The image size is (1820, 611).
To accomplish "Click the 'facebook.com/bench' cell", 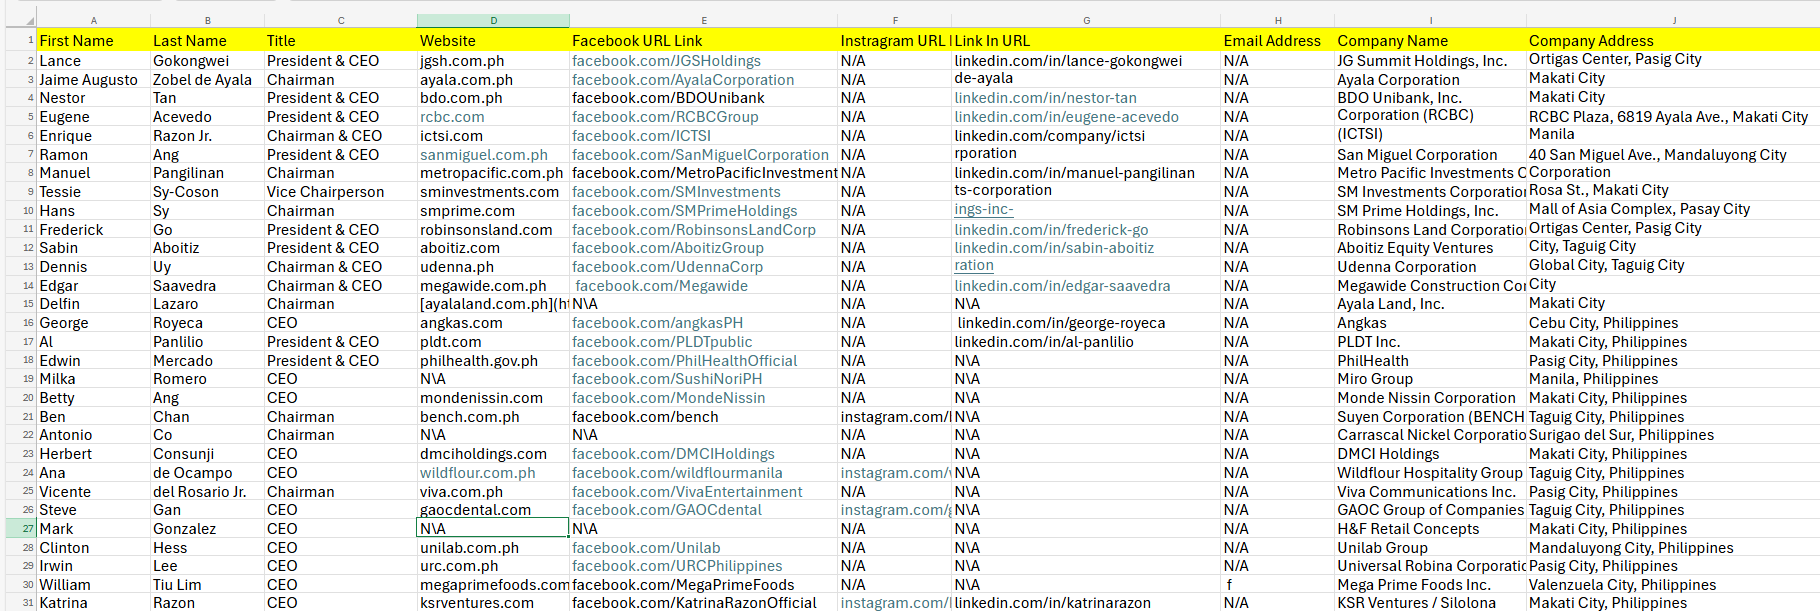I will [704, 417].
